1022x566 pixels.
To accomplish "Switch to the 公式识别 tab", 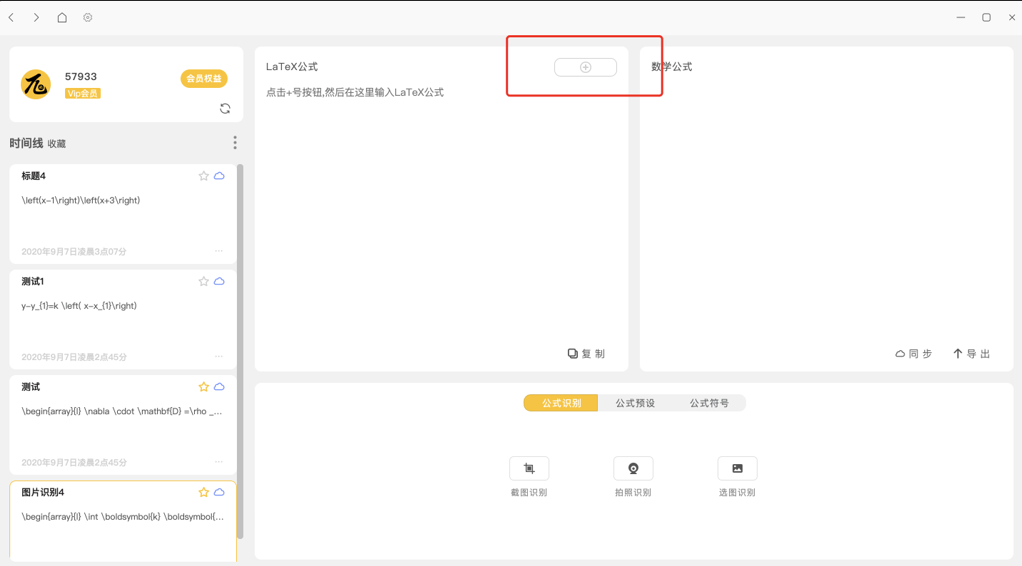I will (561, 404).
